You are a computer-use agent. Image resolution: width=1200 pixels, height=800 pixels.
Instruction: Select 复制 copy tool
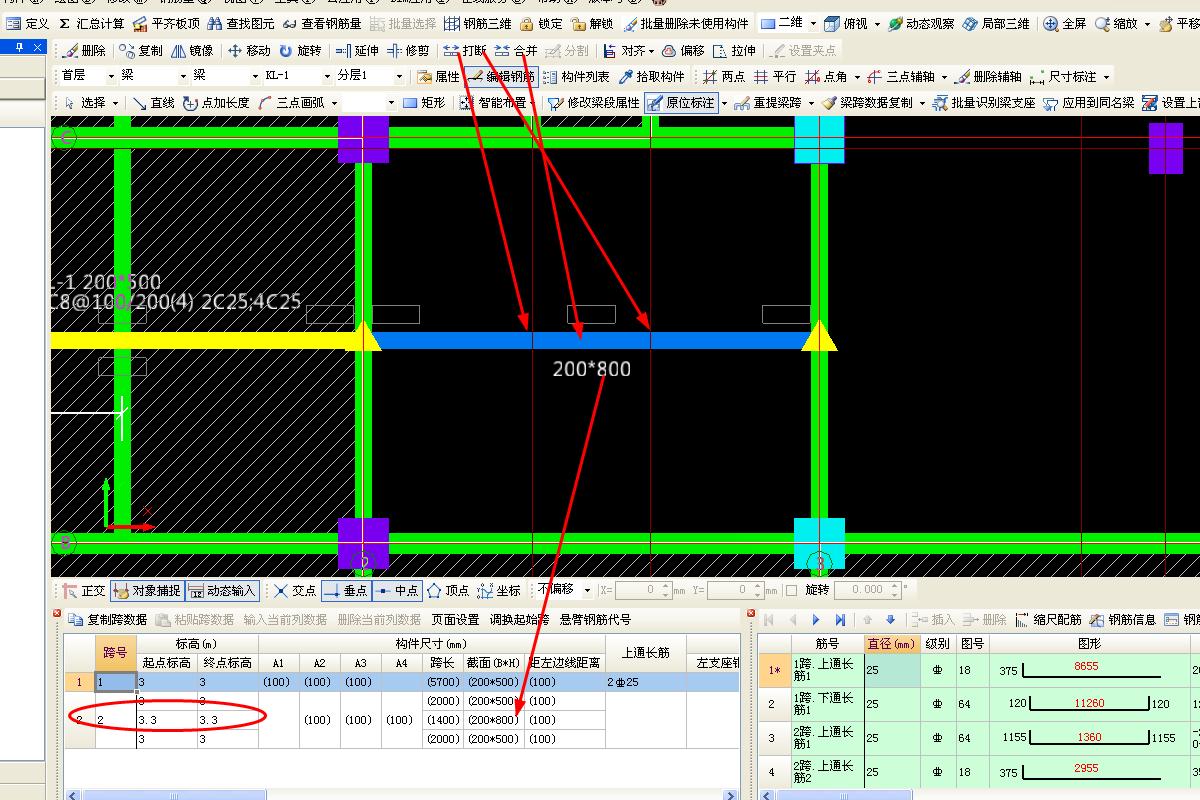point(140,50)
